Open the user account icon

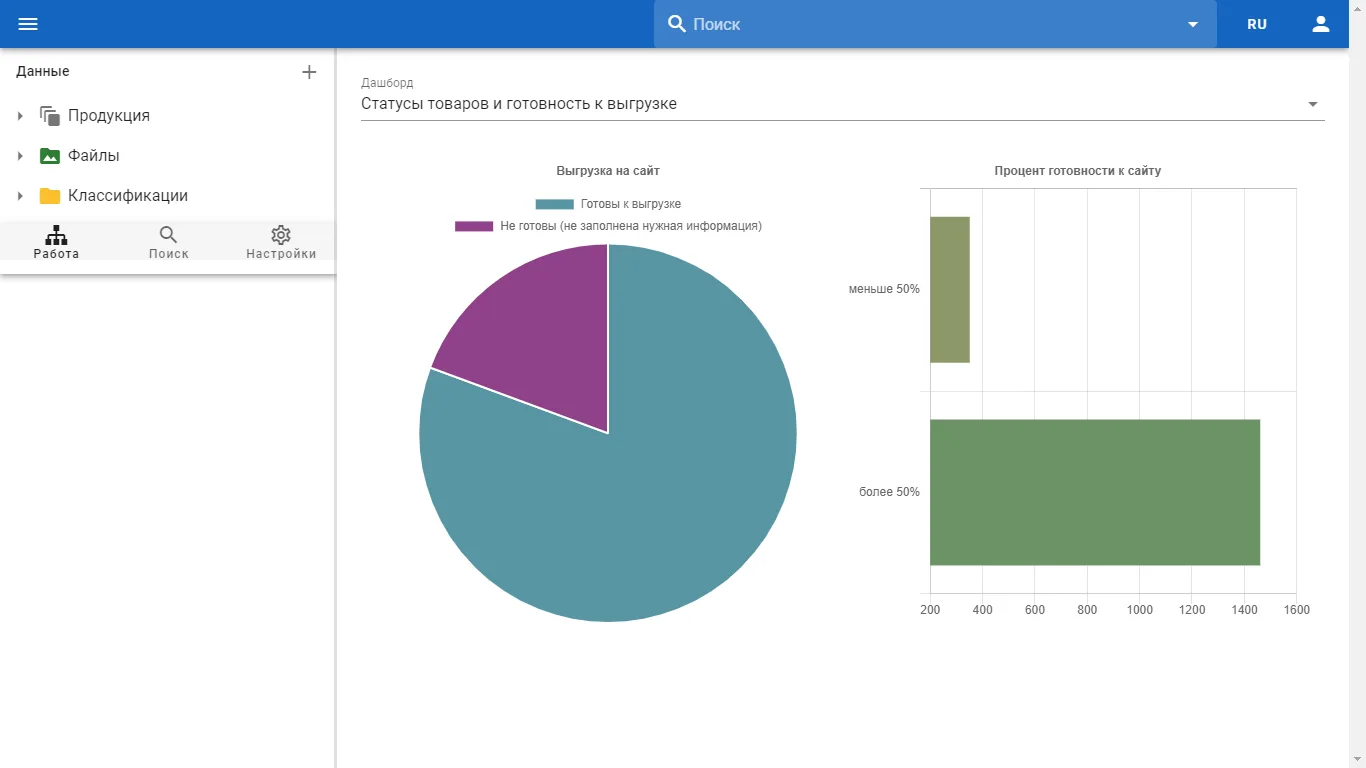(x=1321, y=24)
